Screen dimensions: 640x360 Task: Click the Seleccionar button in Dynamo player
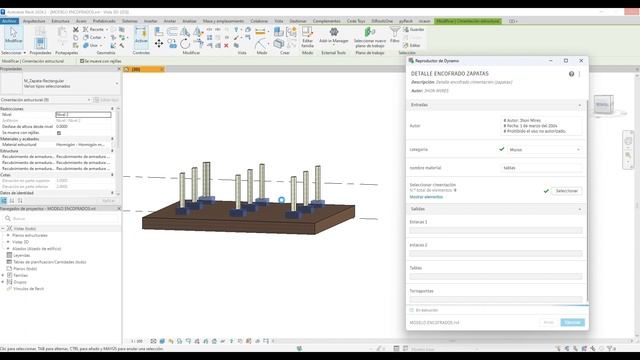(567, 191)
